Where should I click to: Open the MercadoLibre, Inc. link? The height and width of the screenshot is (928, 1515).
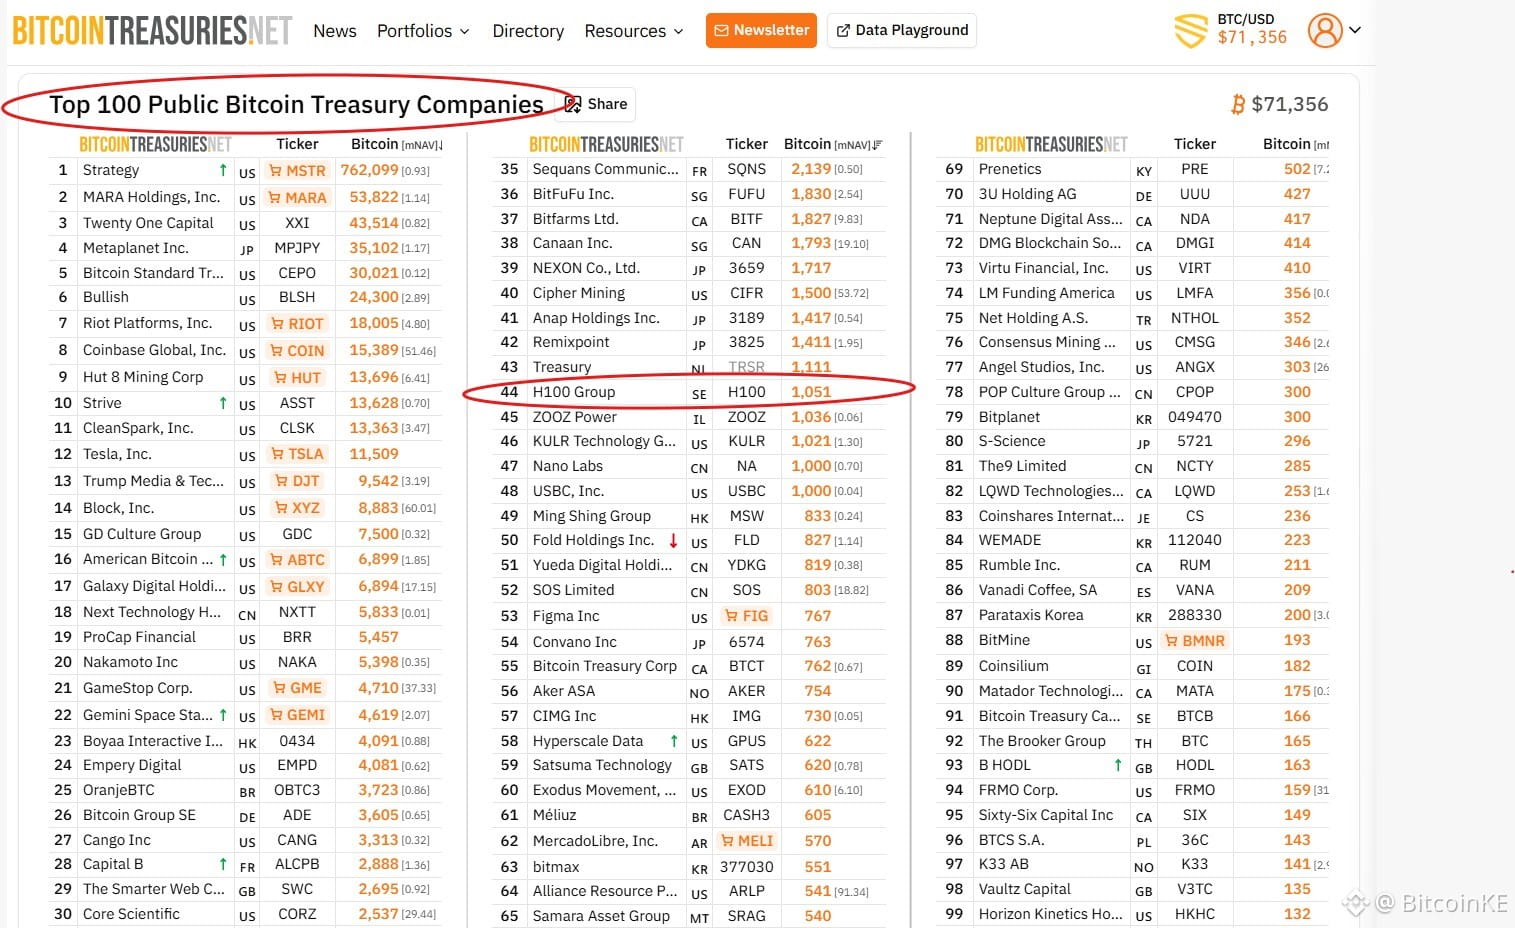point(595,841)
